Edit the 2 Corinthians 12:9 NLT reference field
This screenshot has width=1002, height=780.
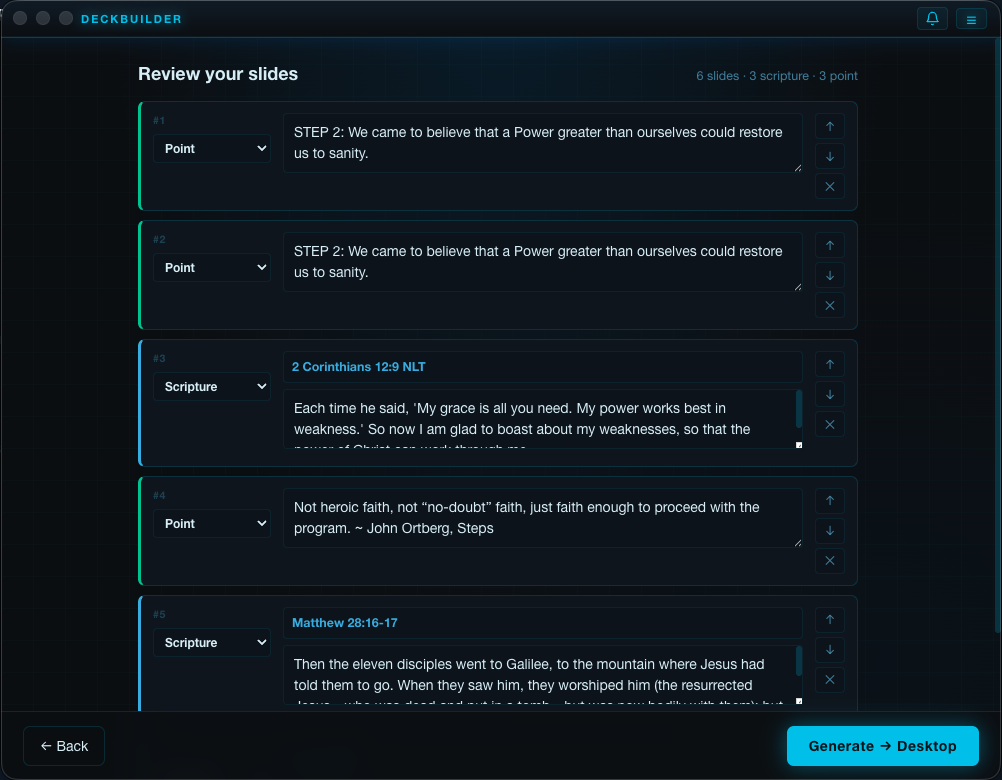[x=543, y=367]
